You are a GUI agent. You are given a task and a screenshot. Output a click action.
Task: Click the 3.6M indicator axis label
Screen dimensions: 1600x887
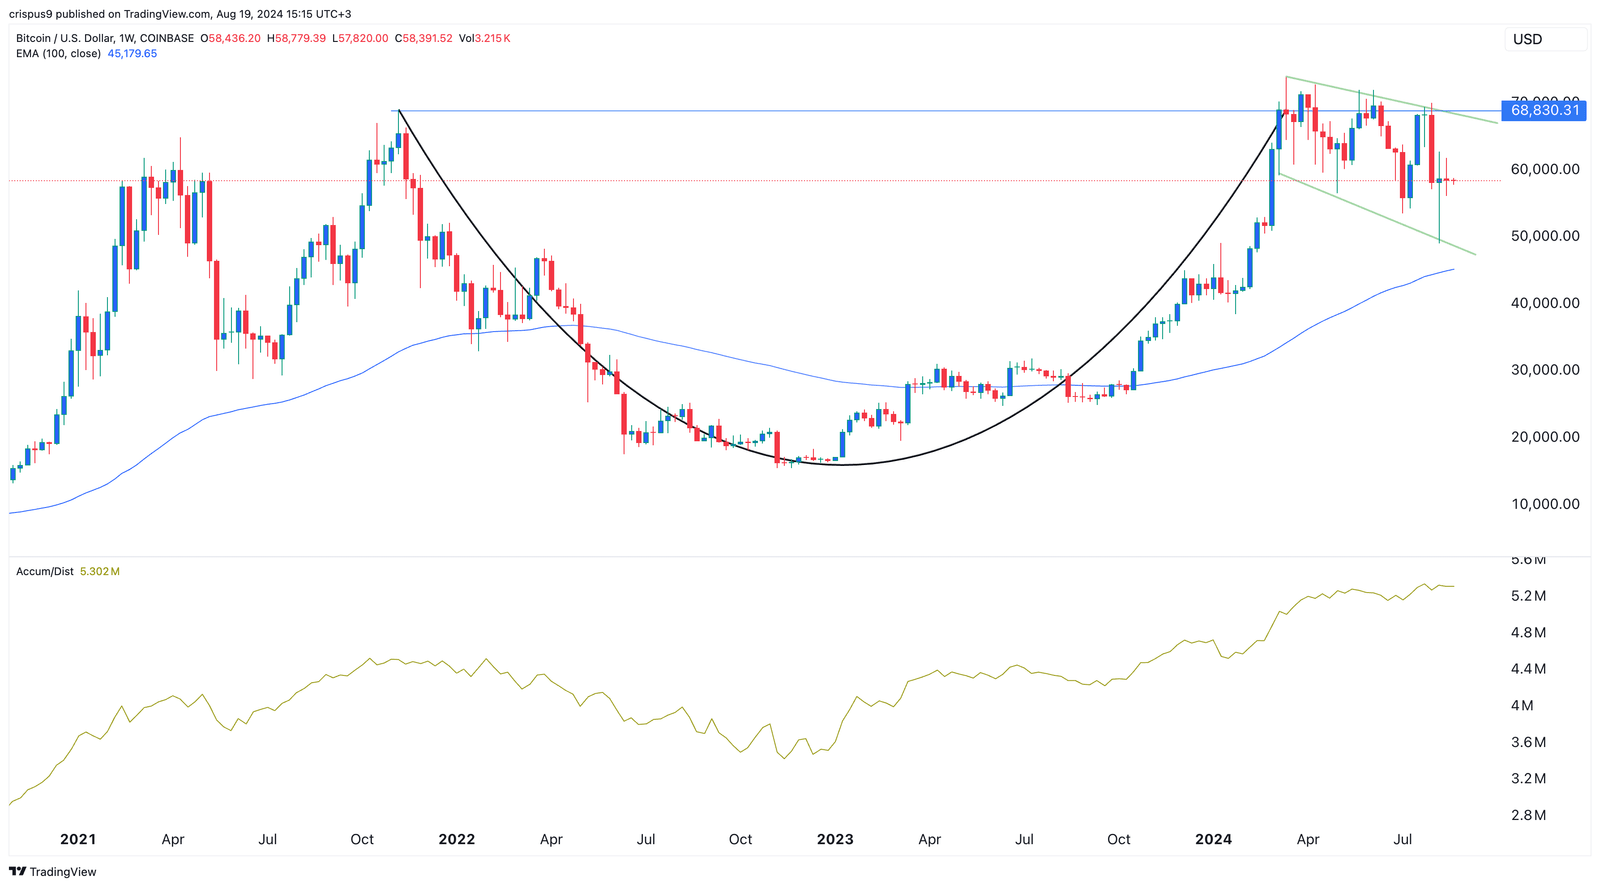click(x=1528, y=742)
